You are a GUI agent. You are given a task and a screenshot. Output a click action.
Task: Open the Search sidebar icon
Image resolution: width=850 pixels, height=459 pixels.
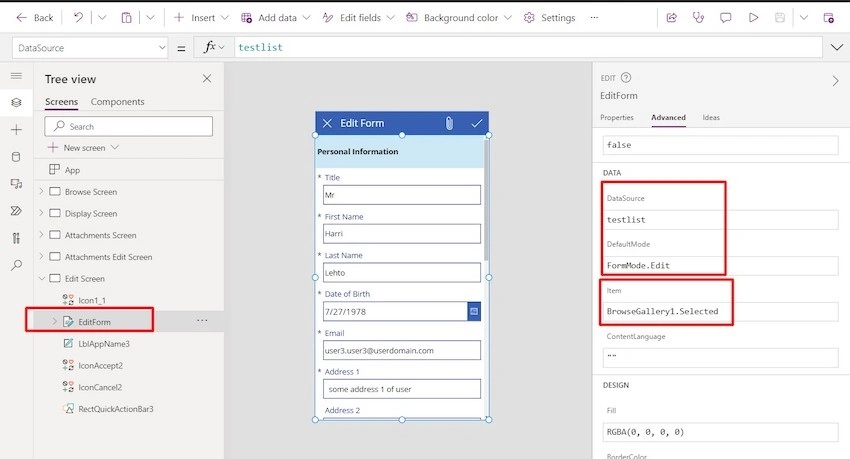(x=16, y=265)
